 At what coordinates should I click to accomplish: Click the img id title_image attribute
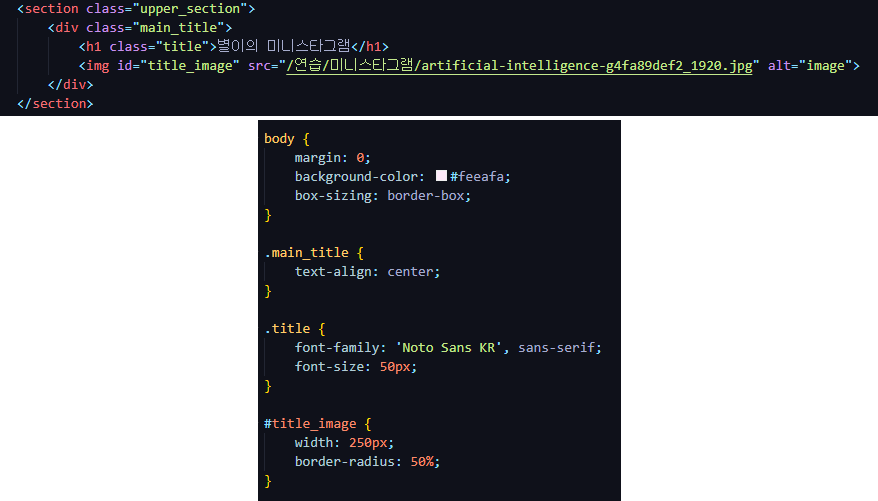(178, 65)
